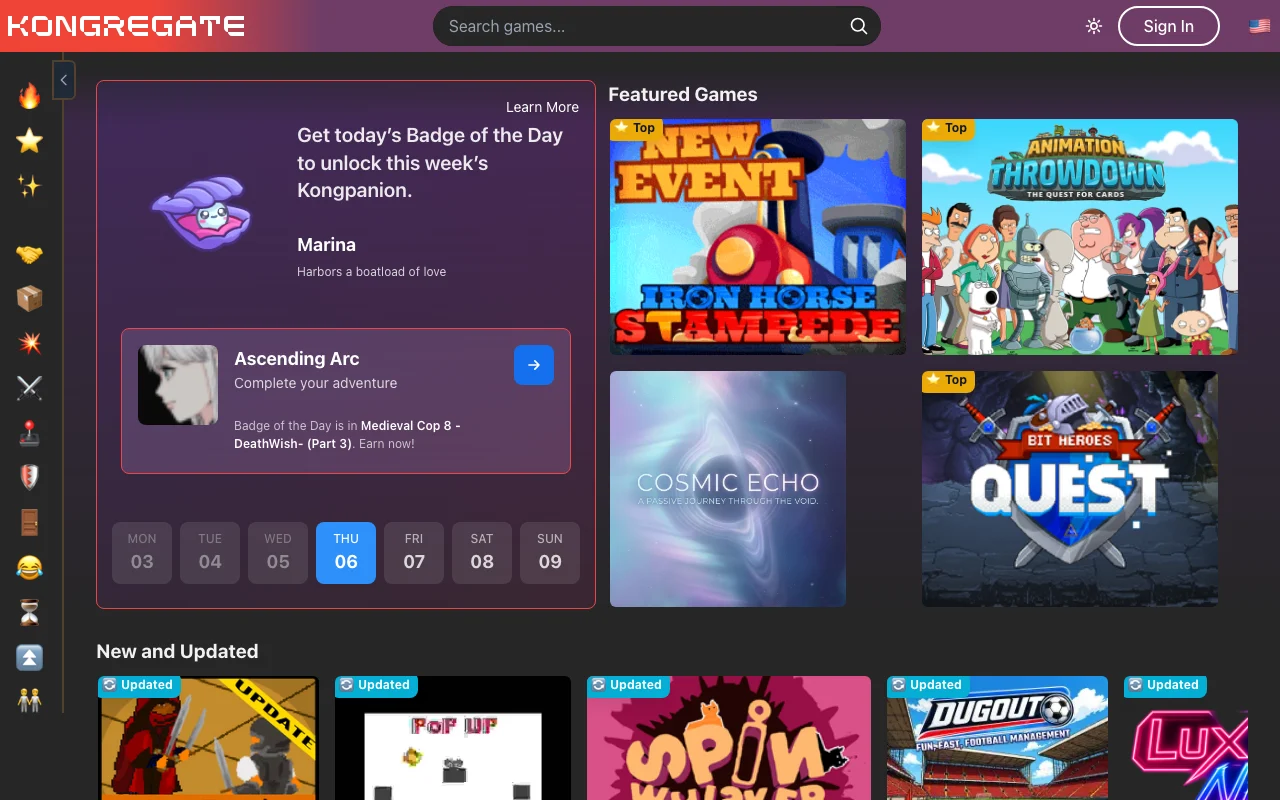Screen dimensions: 1280x800
Task: Click the Top badge on Iron Horse Stampede
Action: coord(635,128)
